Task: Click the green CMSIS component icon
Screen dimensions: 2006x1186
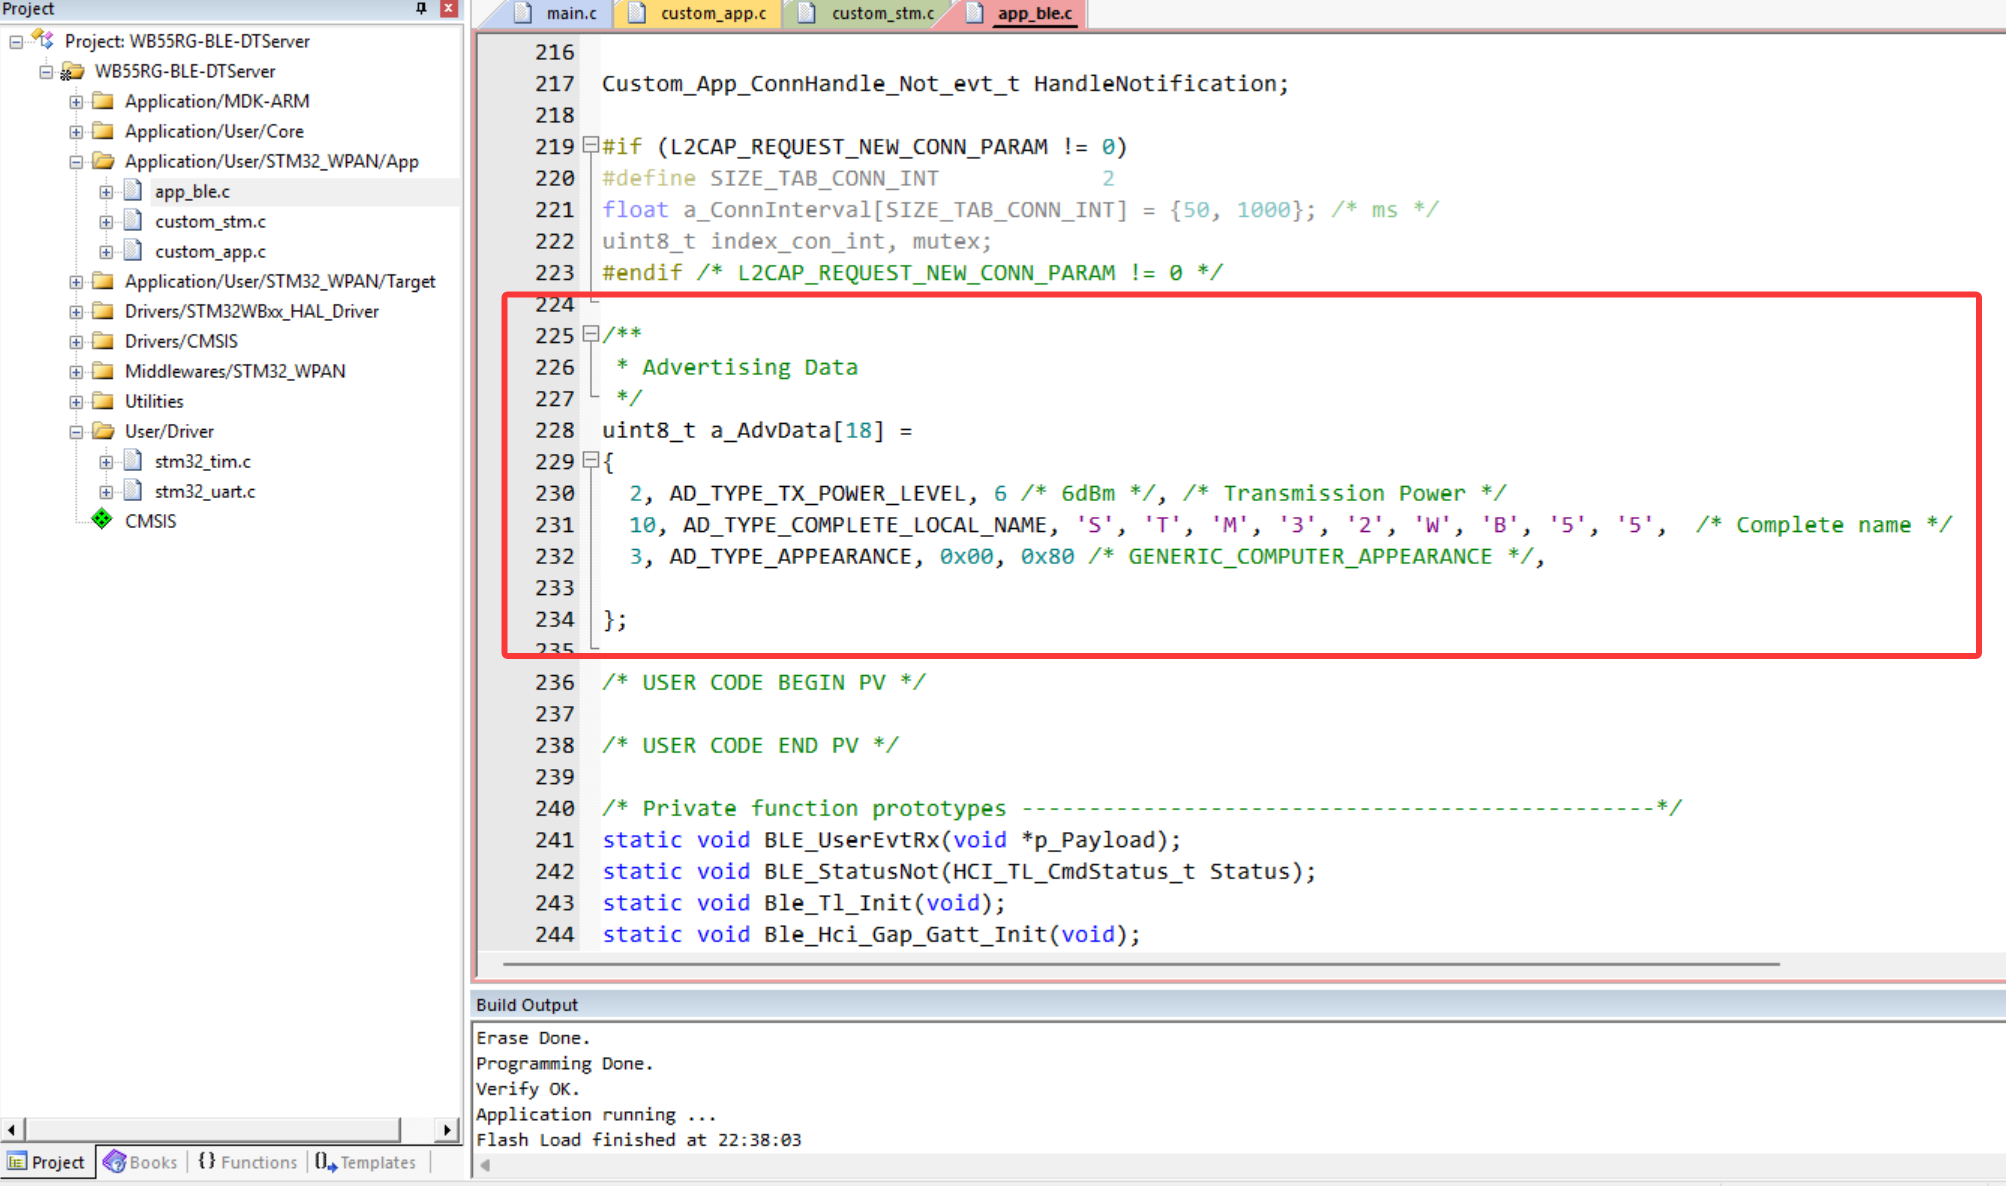Action: tap(102, 519)
